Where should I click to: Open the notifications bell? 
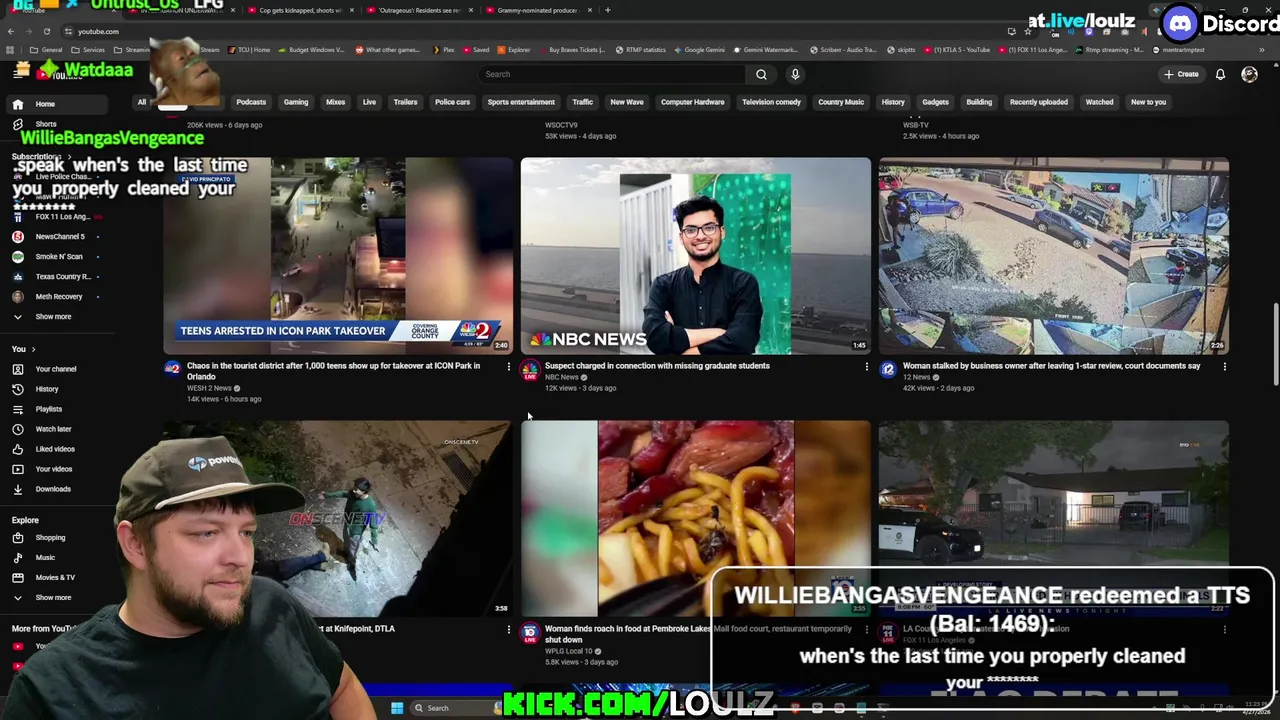coord(1220,74)
